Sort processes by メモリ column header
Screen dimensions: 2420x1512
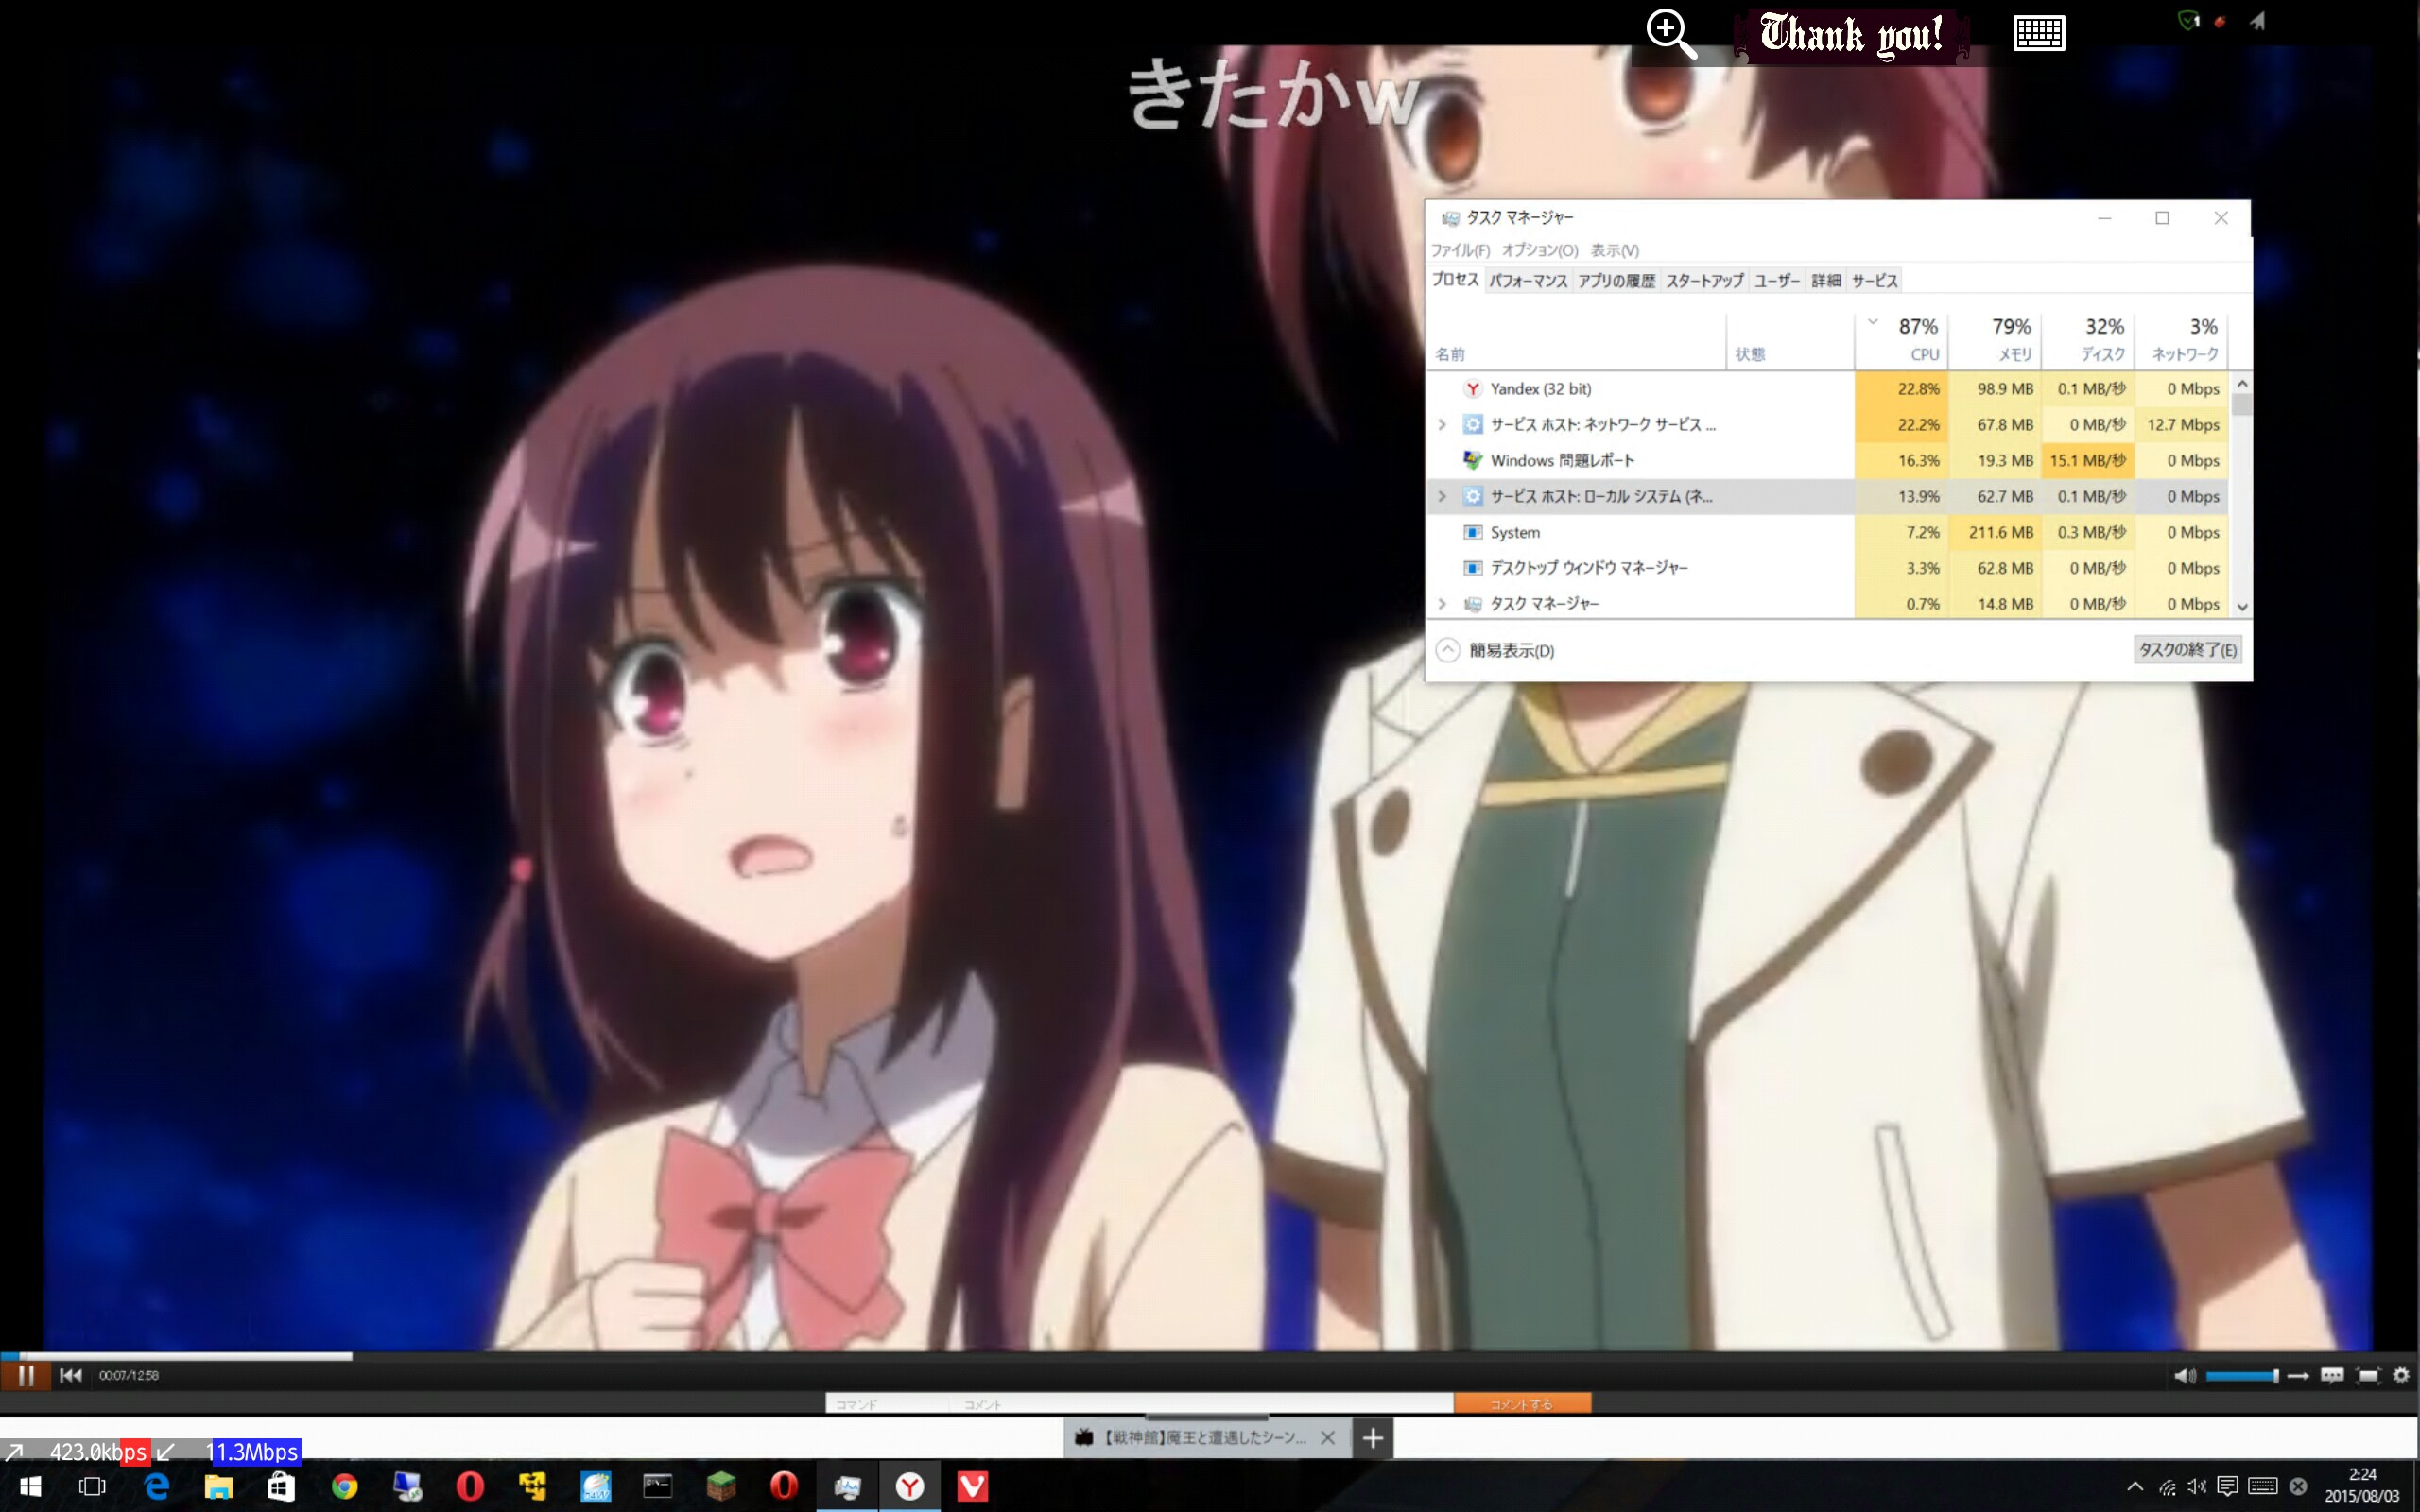point(1995,340)
